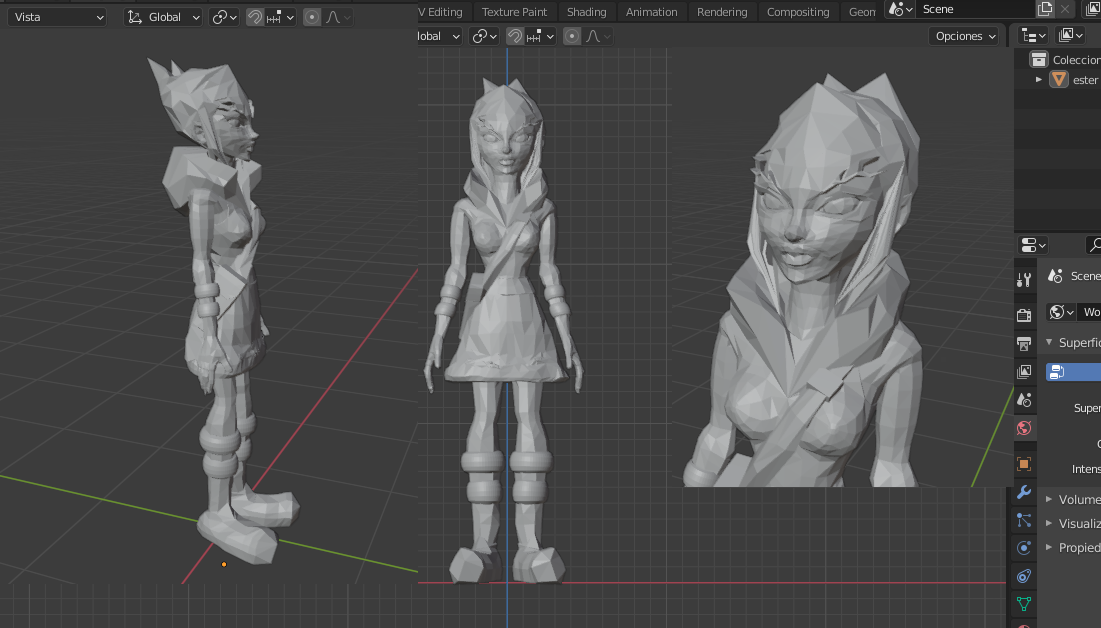The image size is (1101, 628).
Task: Open the Modifier properties tab
Action: [x=1023, y=493]
